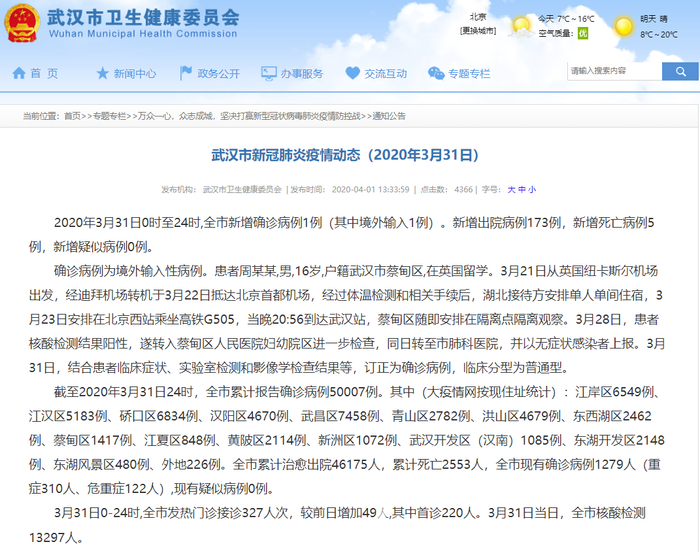Screen dimensions: 700x552
Task: Click the text 乘坐高铁G505
Action: (191, 319)
